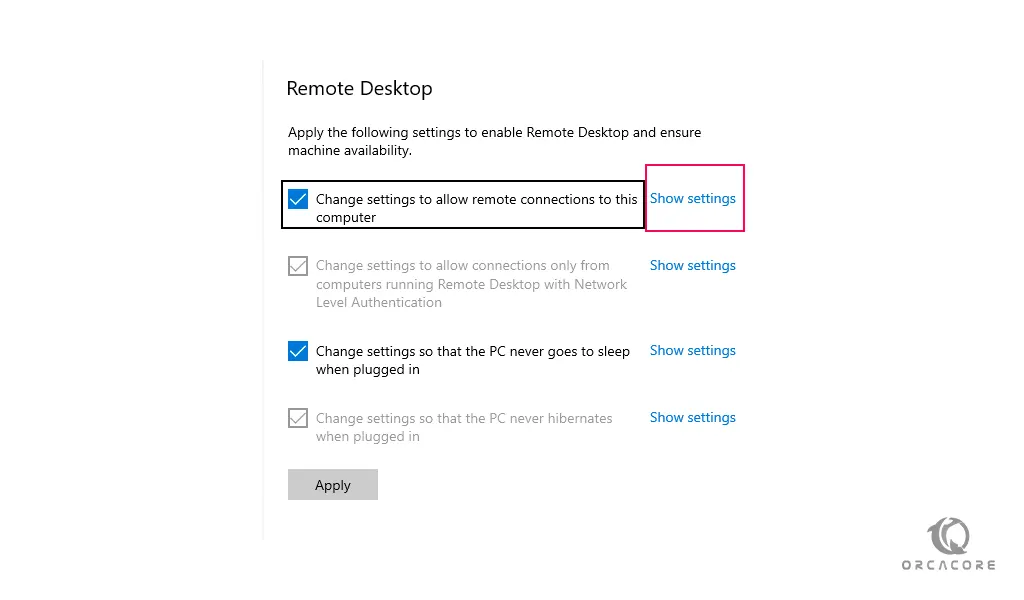Click the vertical divider left of the panel

coord(263,300)
